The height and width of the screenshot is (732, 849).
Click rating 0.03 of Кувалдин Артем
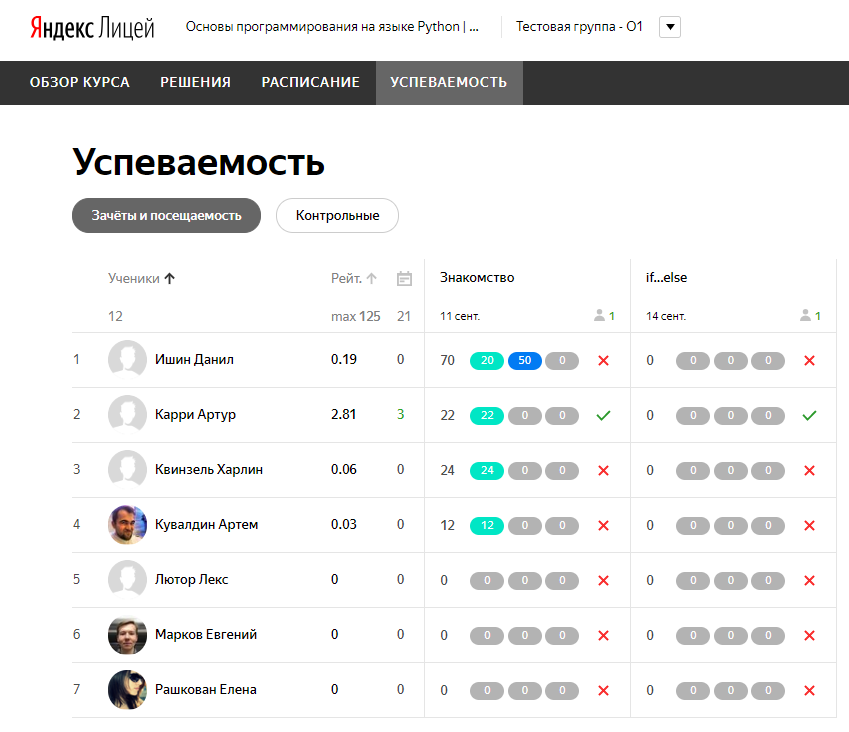[x=344, y=525]
